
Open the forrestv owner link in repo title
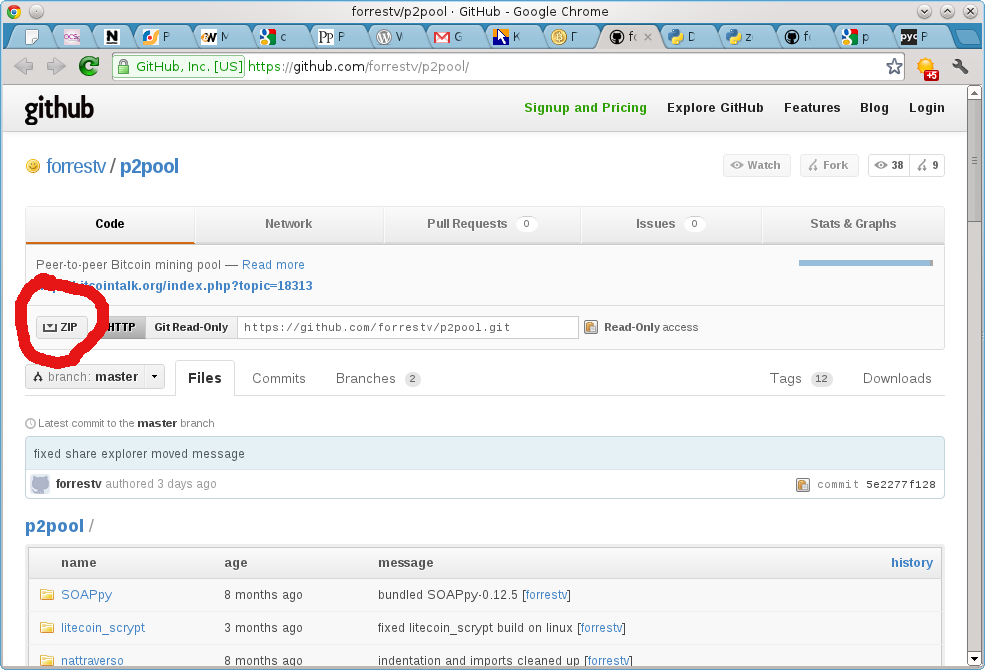click(x=76, y=166)
